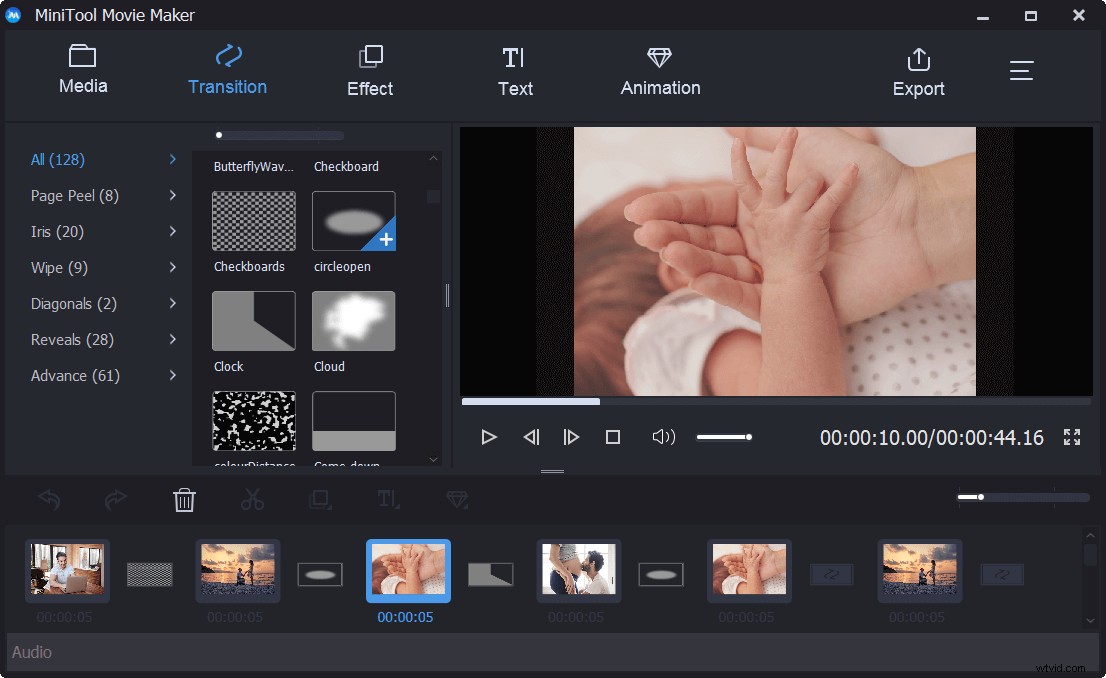Switch to the Media tab
This screenshot has width=1106, height=678.
[83, 70]
